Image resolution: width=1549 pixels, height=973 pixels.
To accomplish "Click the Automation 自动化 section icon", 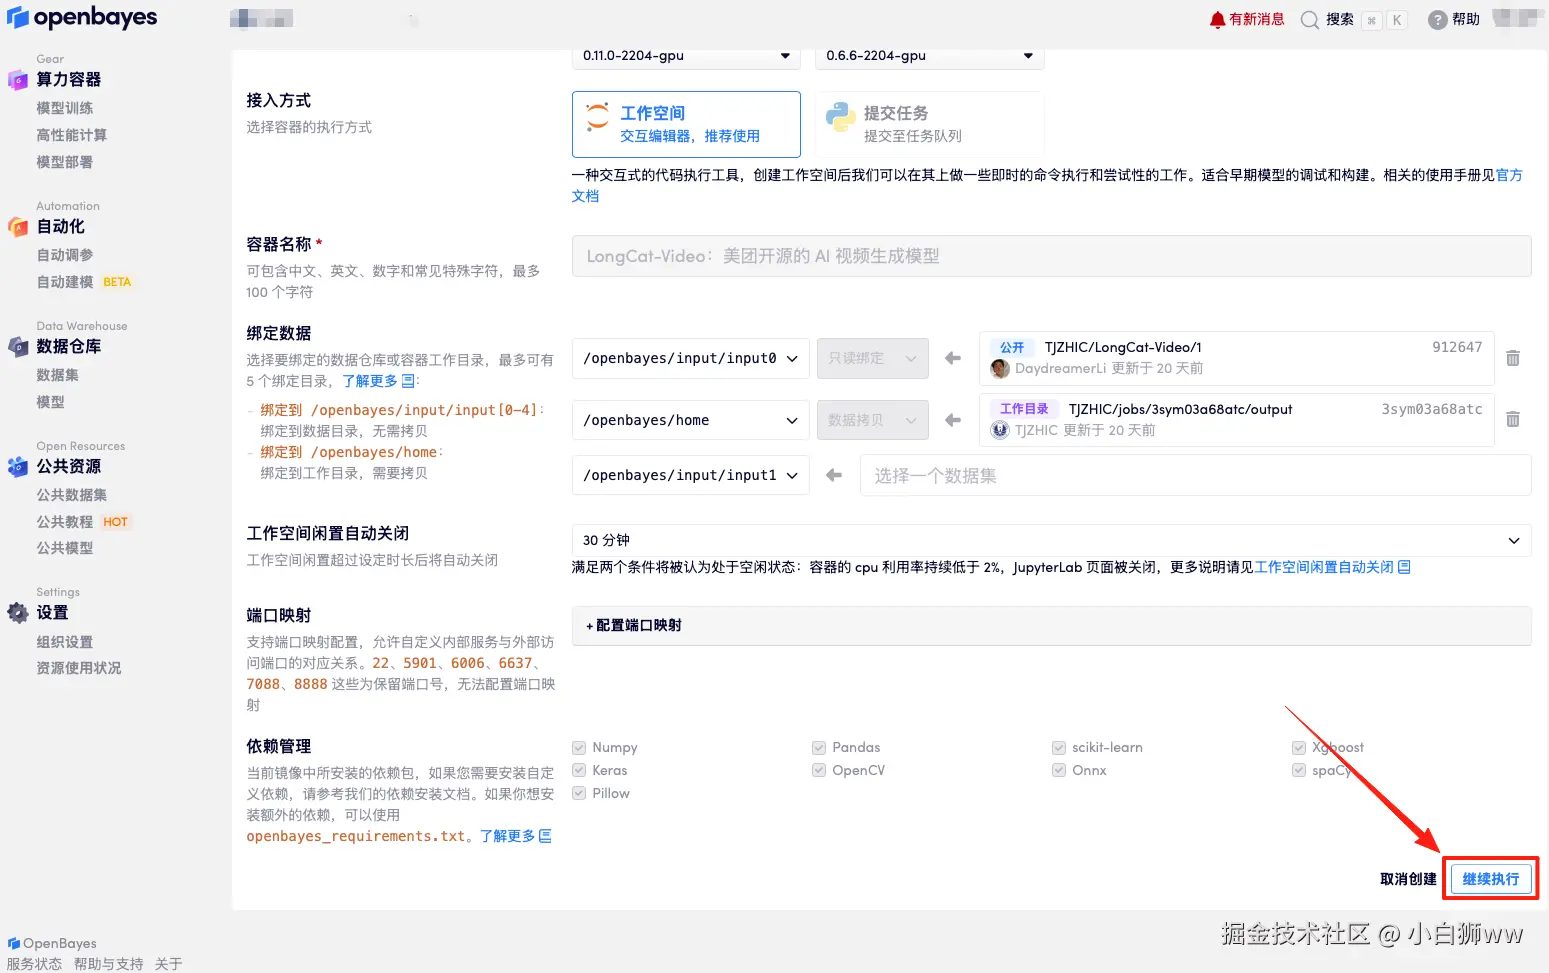I will coord(17,227).
